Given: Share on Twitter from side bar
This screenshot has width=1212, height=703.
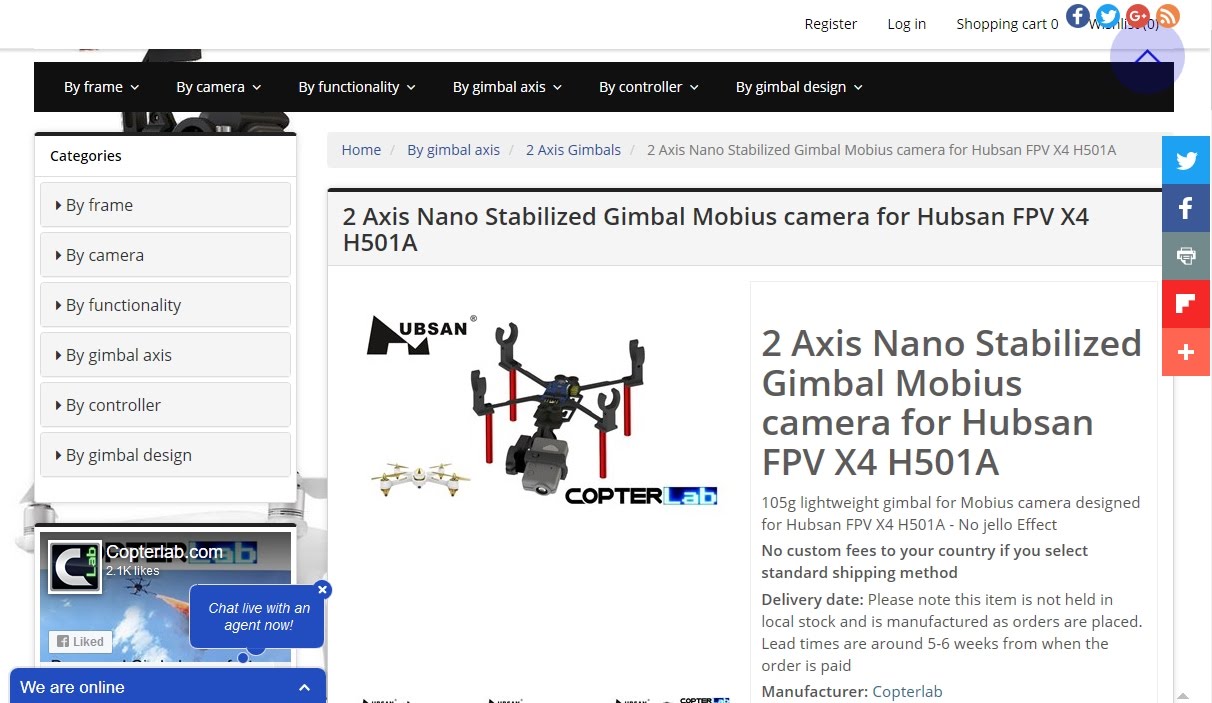Looking at the screenshot, I should (1186, 160).
